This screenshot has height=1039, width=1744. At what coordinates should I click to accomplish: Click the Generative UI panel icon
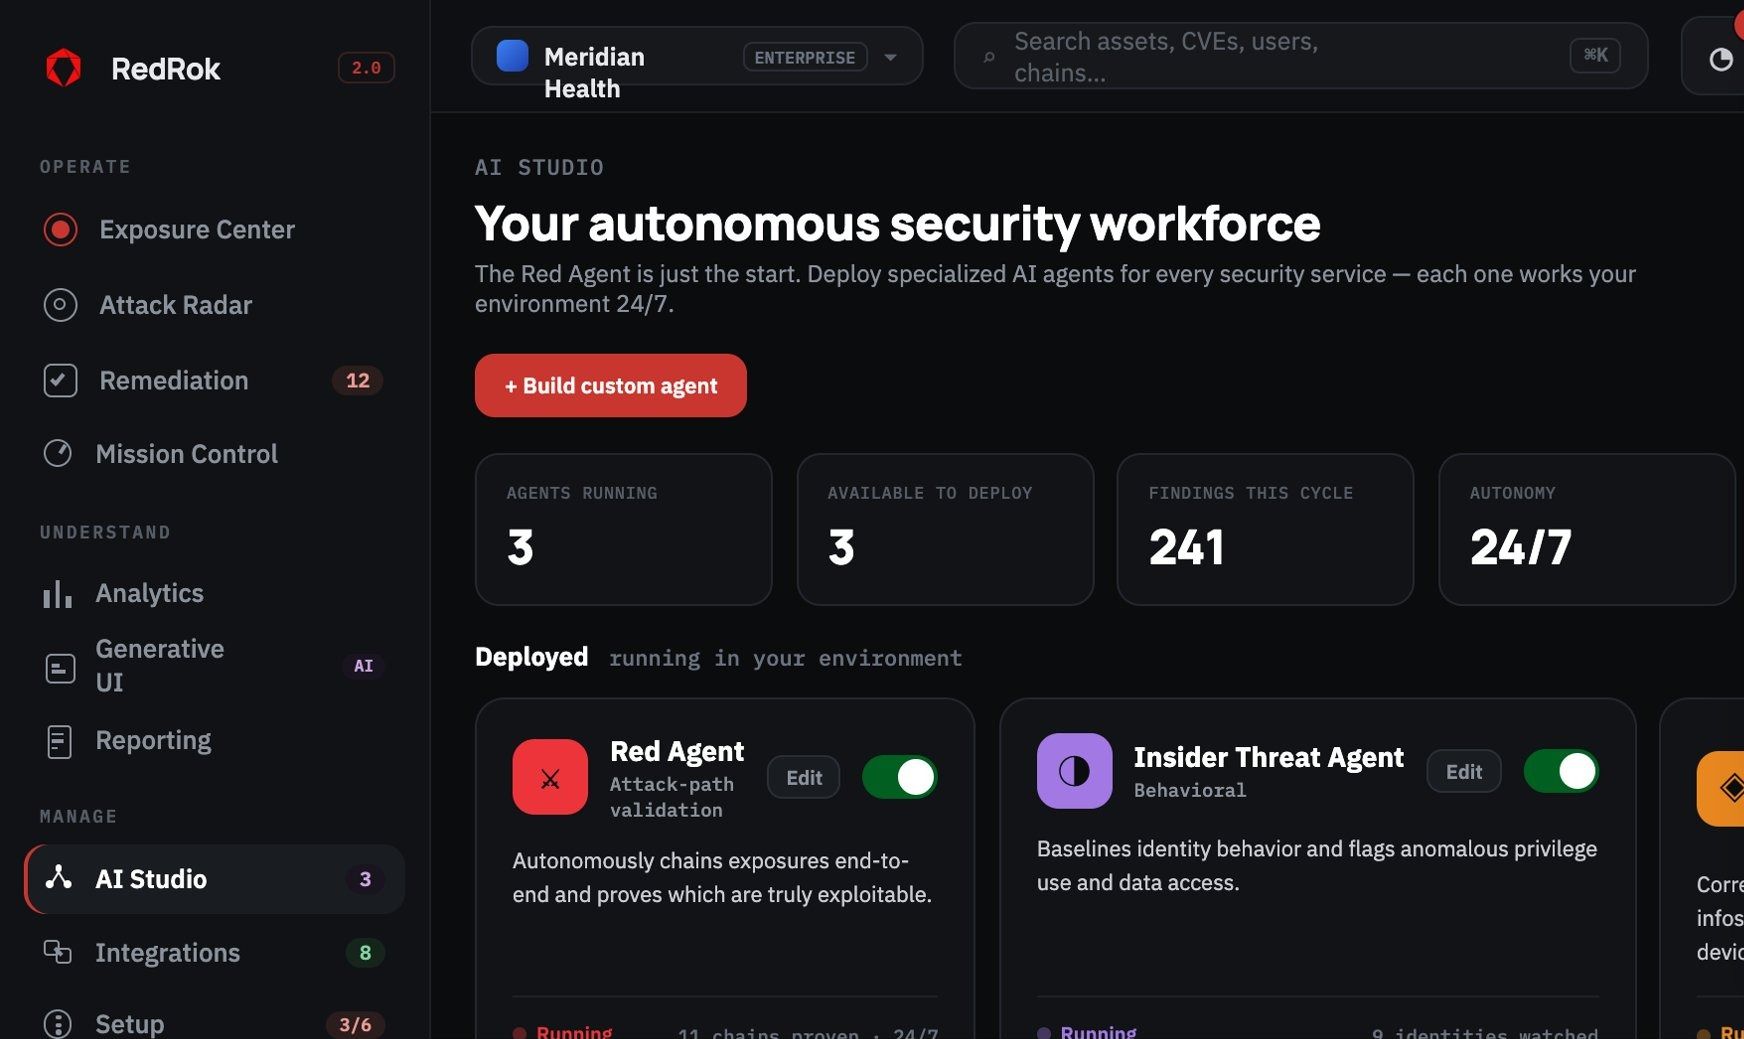pos(60,667)
